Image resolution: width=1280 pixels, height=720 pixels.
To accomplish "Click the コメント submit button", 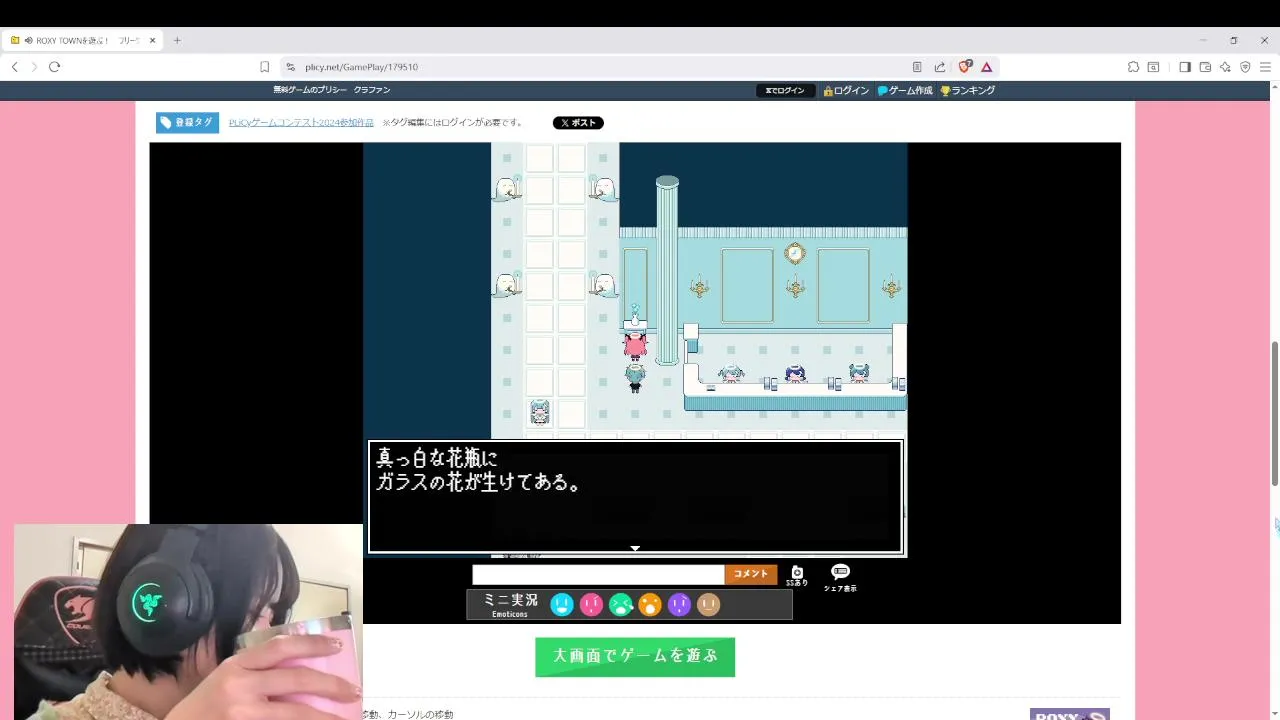I will (751, 574).
